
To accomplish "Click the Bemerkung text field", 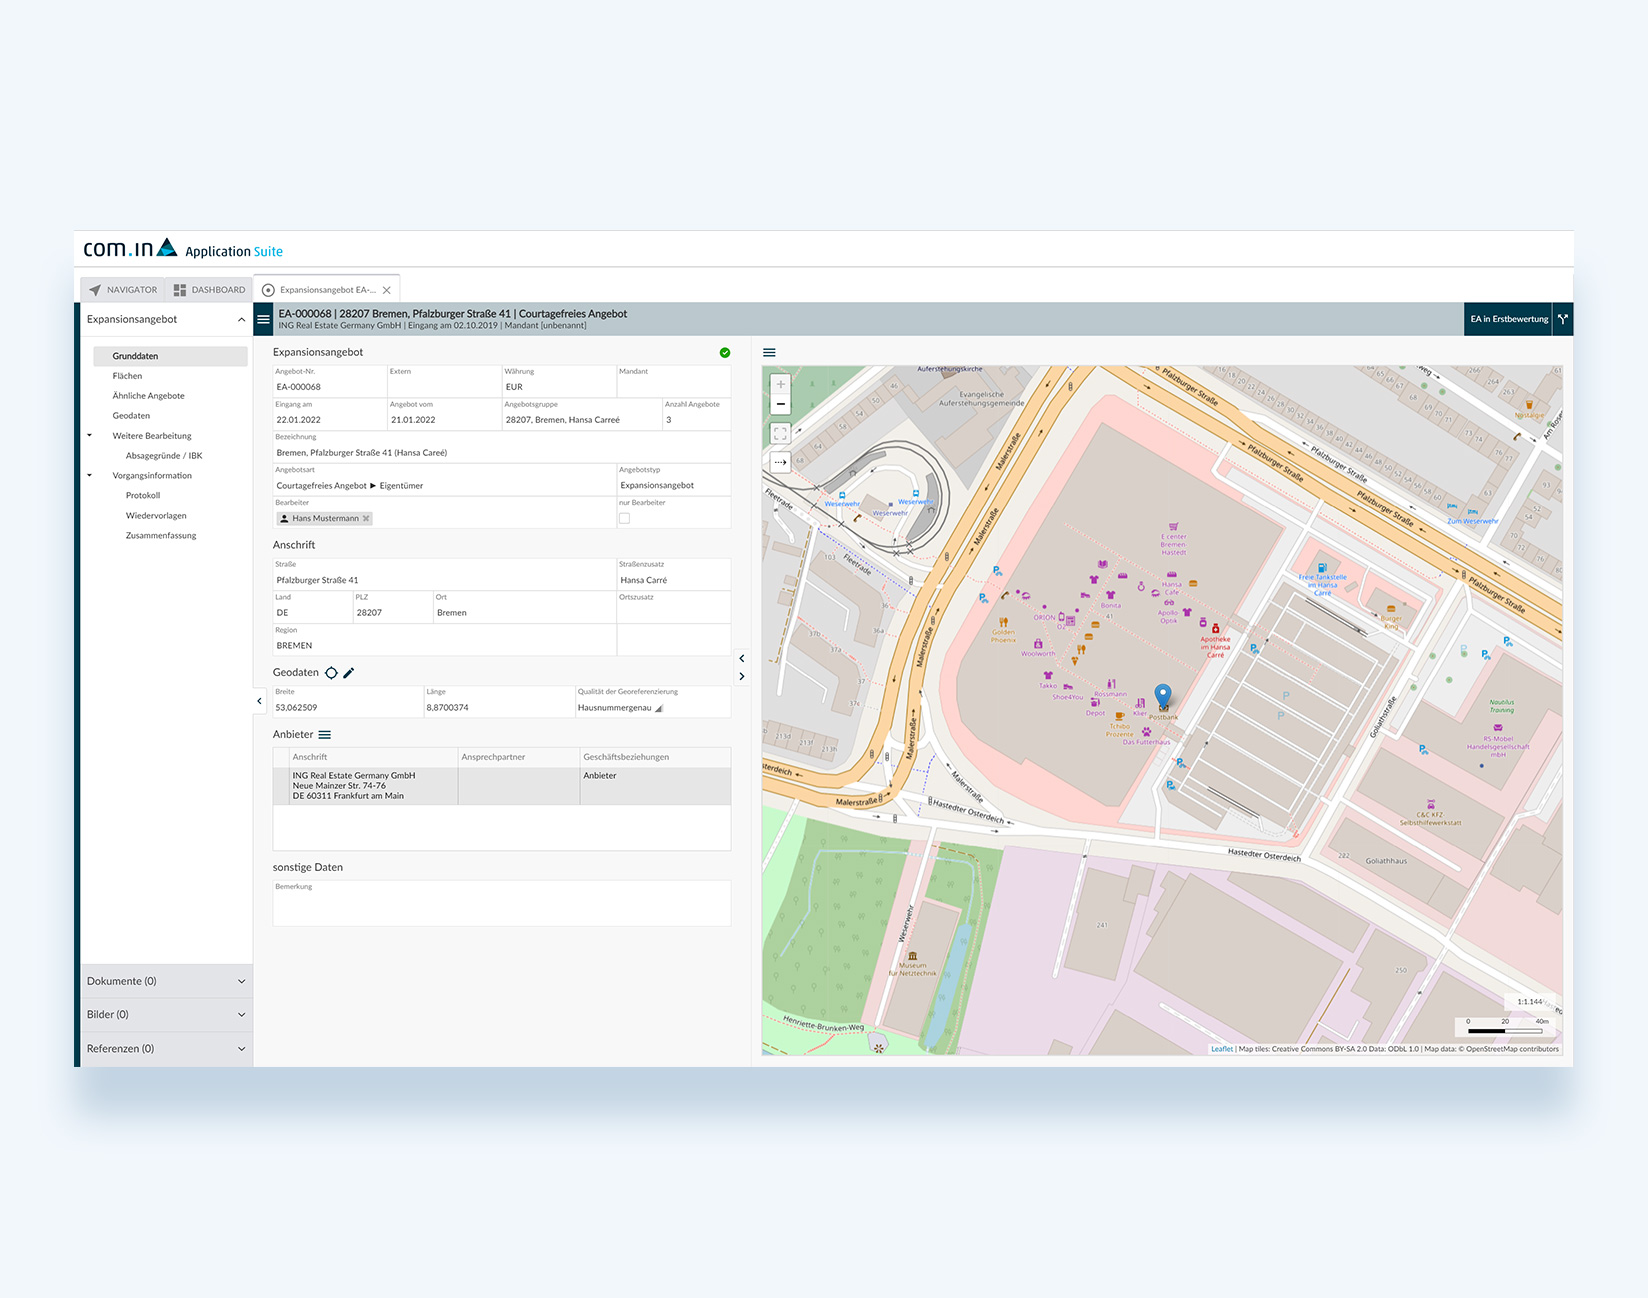I will click(501, 906).
